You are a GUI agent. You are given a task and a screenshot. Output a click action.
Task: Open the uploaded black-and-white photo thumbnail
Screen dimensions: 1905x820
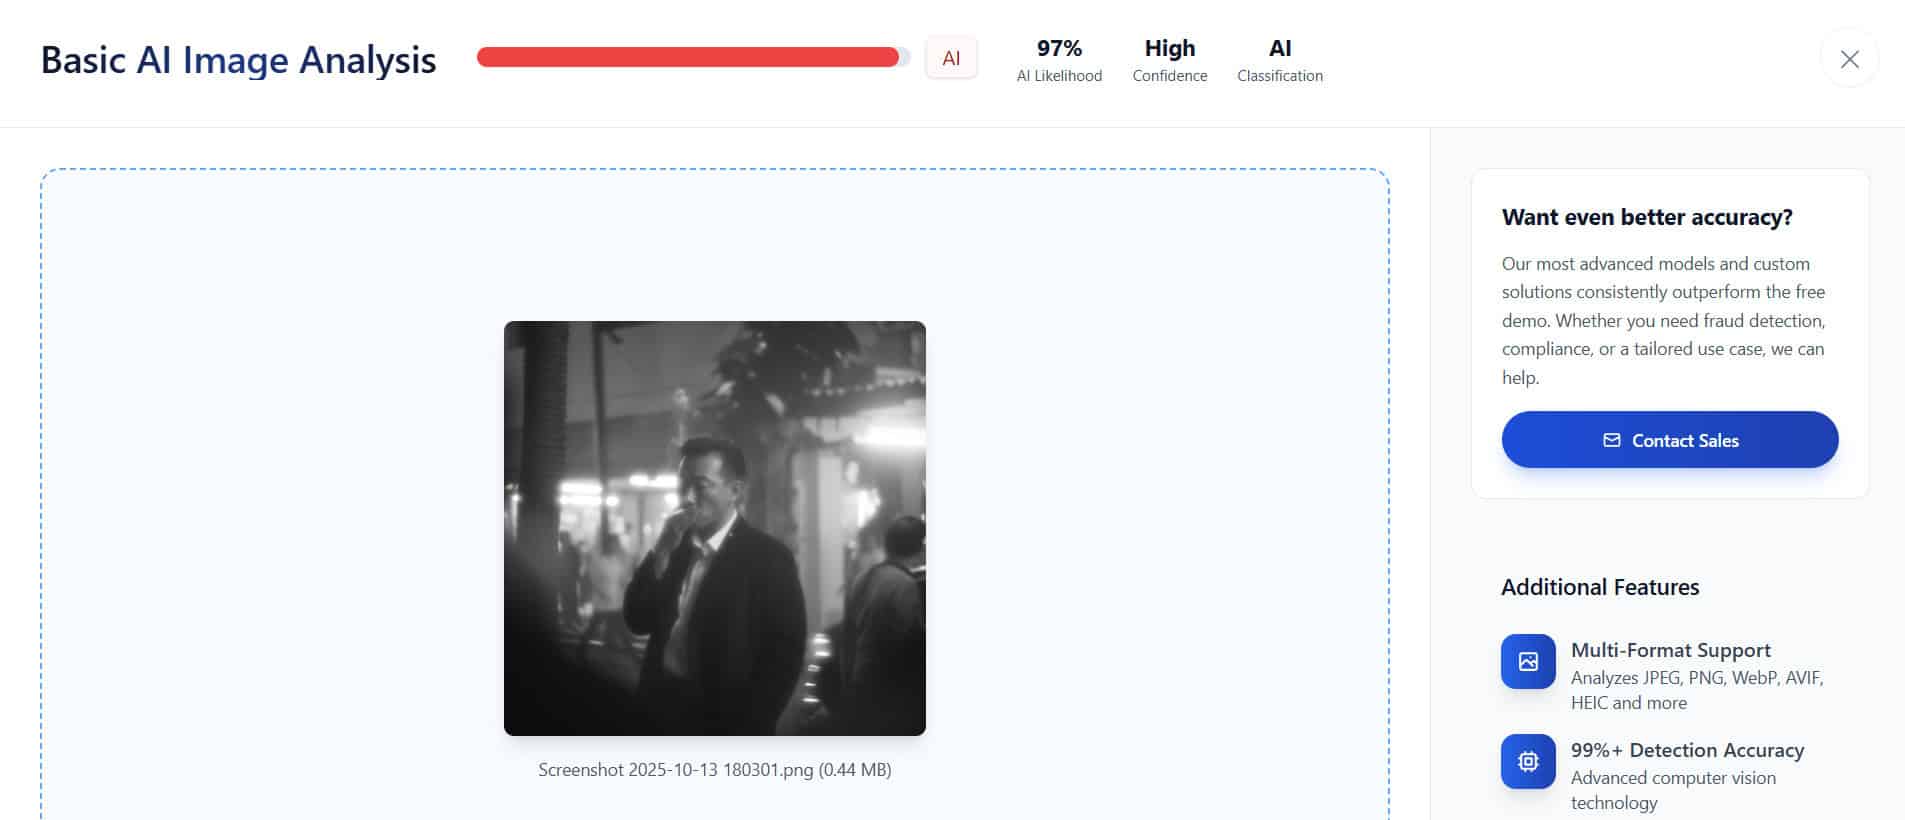[714, 528]
